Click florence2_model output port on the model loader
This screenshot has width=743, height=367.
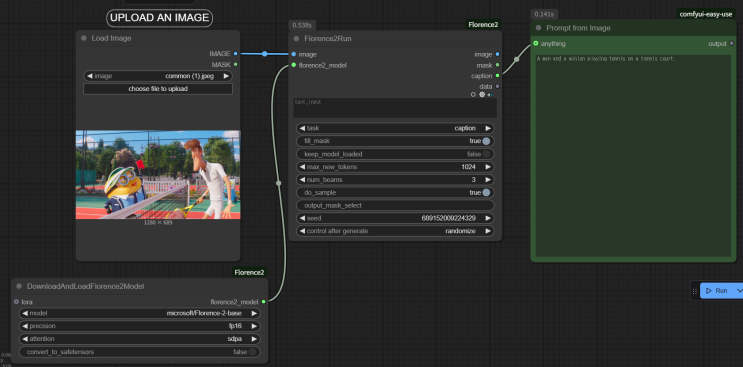tap(263, 302)
